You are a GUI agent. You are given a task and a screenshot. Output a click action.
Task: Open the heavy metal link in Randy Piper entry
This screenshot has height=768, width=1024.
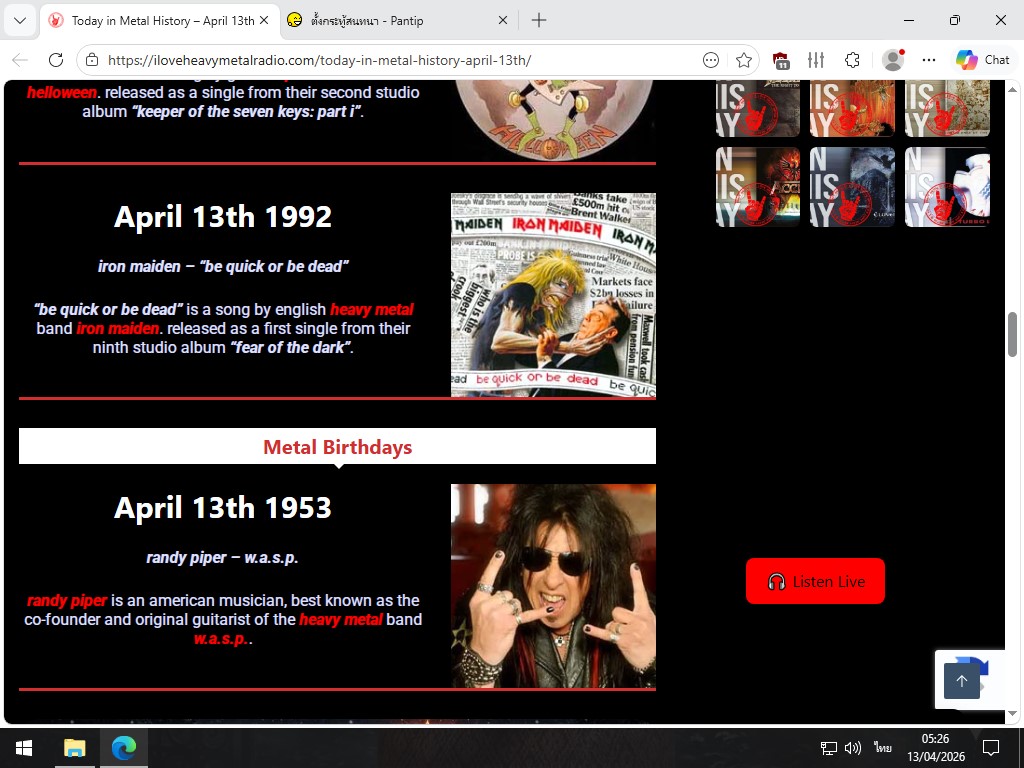click(340, 620)
